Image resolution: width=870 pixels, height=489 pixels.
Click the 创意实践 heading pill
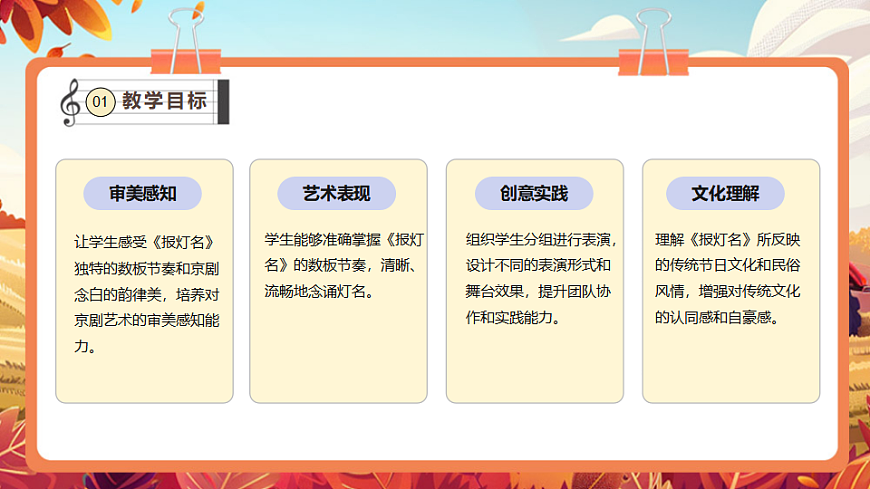pyautogui.click(x=534, y=193)
